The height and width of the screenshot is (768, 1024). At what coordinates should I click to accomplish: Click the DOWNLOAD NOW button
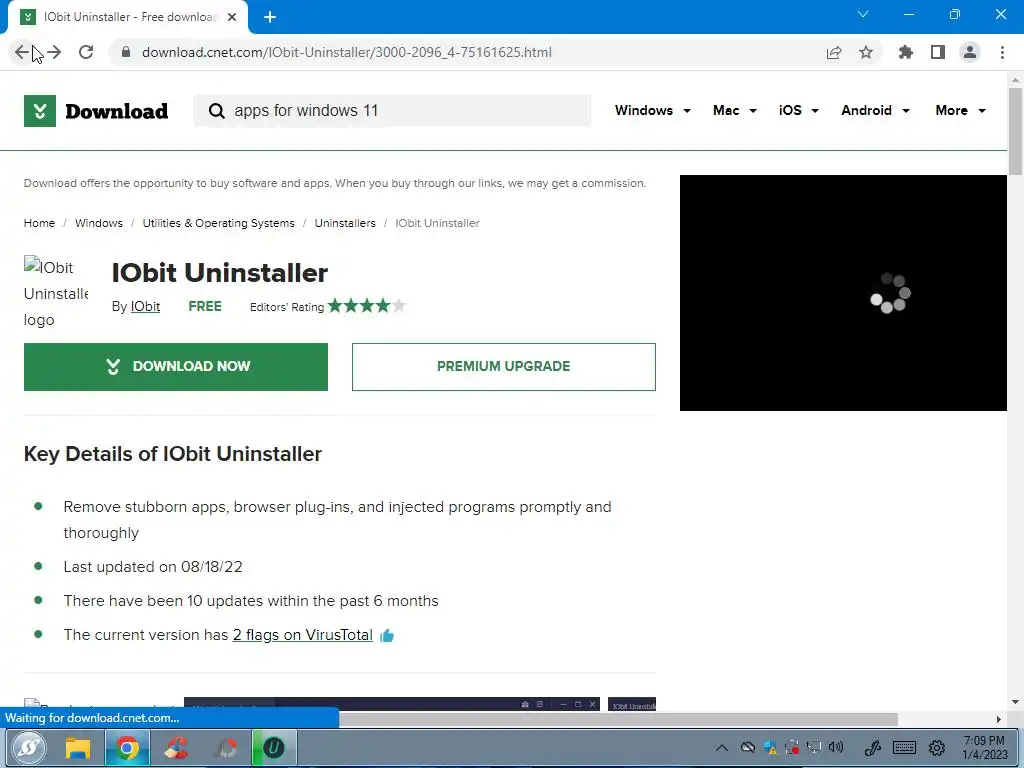tap(176, 367)
